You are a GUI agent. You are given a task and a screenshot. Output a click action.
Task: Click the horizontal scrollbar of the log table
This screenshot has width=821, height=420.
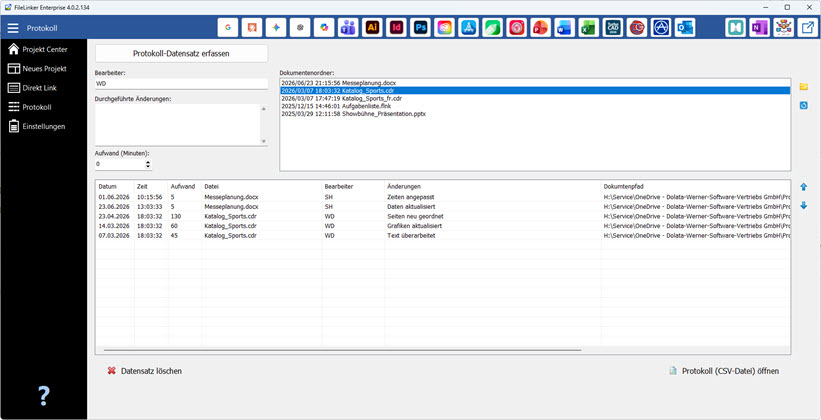pyautogui.click(x=342, y=350)
